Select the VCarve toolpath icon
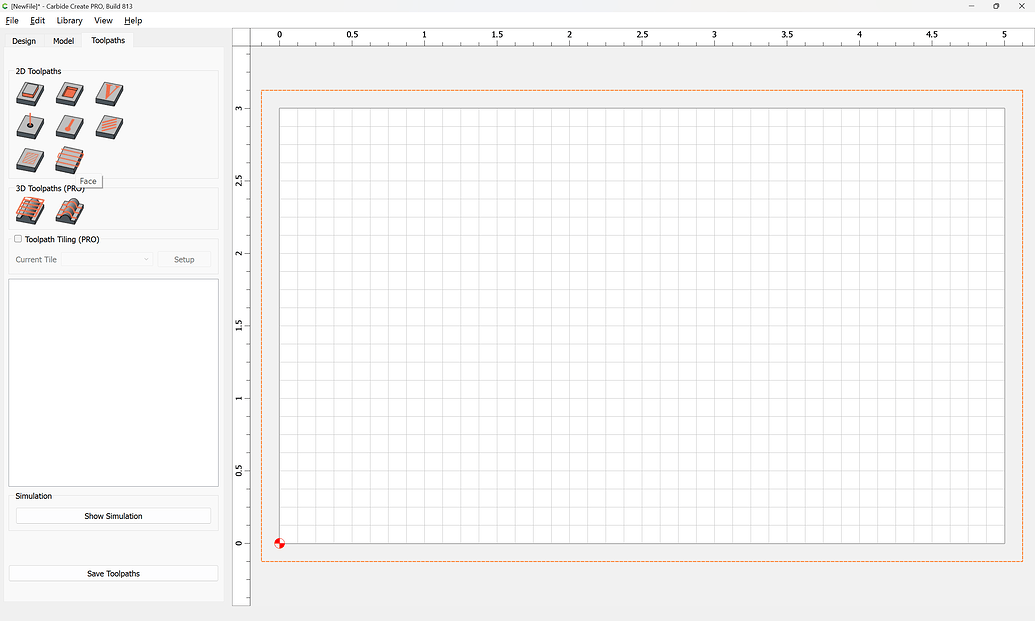The height and width of the screenshot is (621, 1035). click(x=109, y=94)
